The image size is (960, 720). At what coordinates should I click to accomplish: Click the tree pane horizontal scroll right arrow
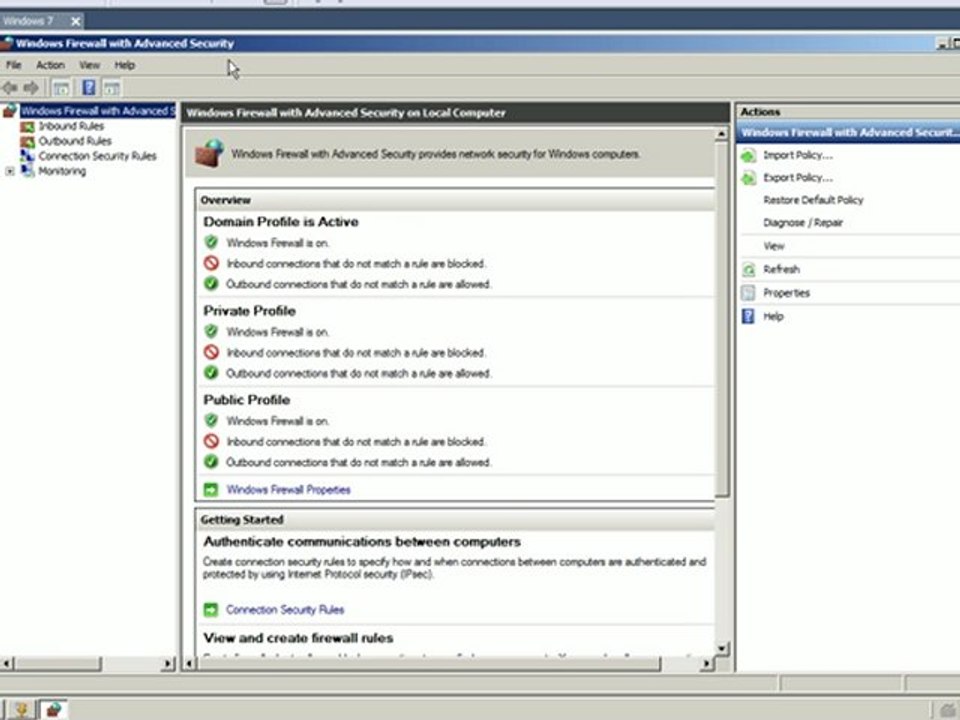pyautogui.click(x=168, y=663)
